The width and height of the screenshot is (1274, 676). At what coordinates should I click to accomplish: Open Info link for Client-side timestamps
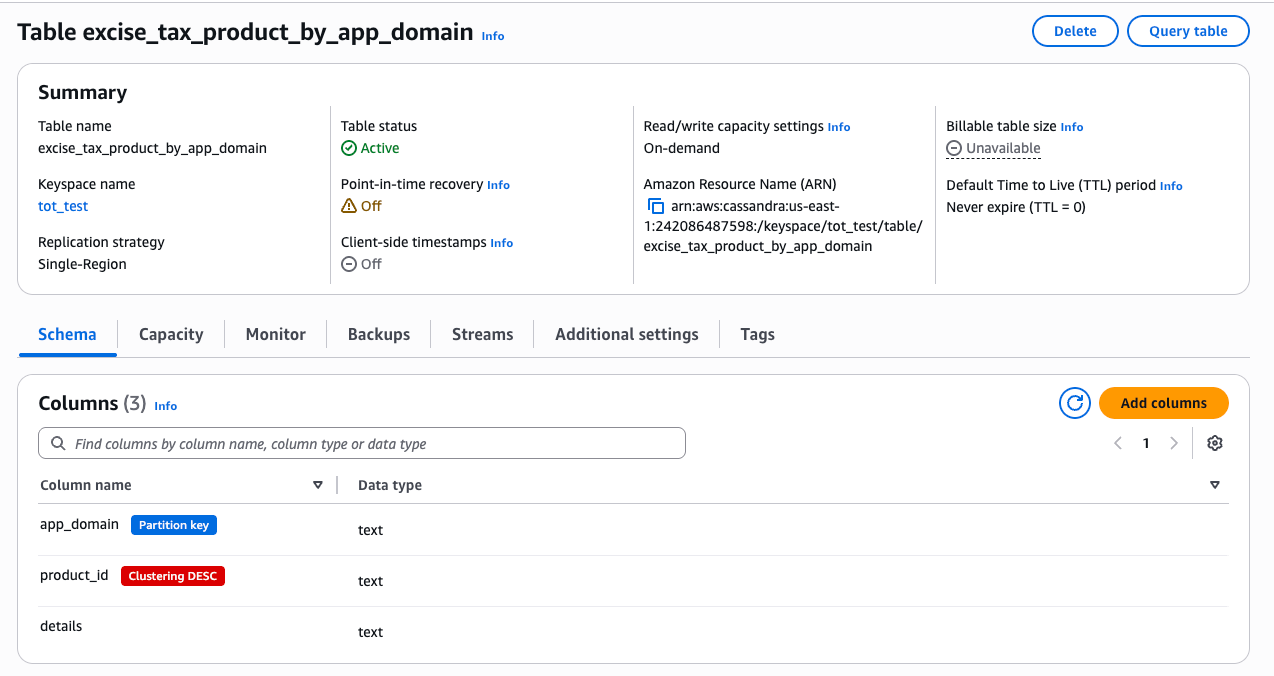[502, 243]
